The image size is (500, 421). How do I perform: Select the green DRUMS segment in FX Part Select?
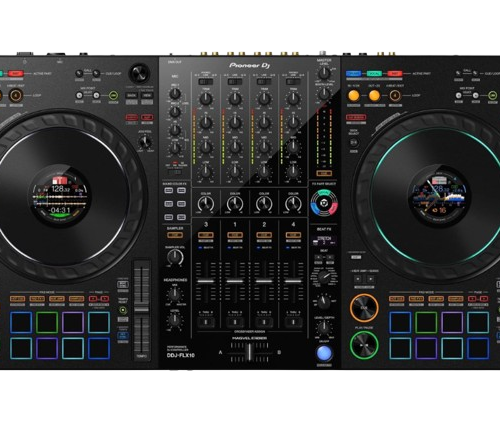click(324, 193)
